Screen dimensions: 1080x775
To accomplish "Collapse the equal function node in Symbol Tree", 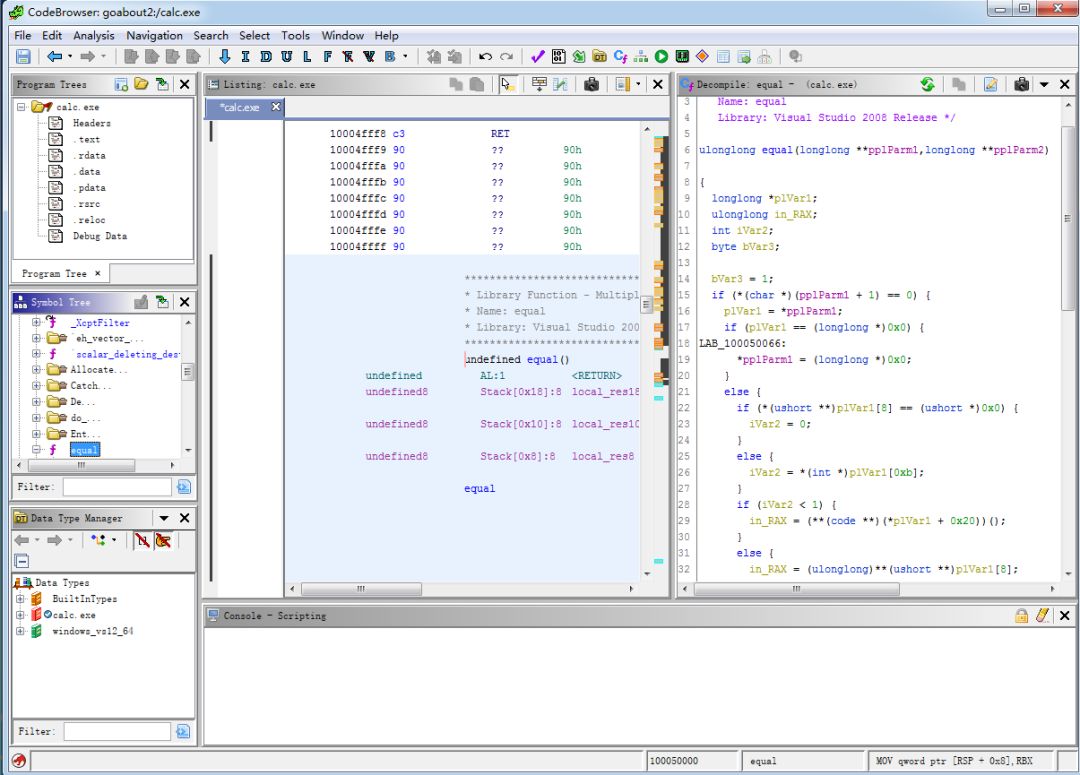I will pyautogui.click(x=37, y=450).
